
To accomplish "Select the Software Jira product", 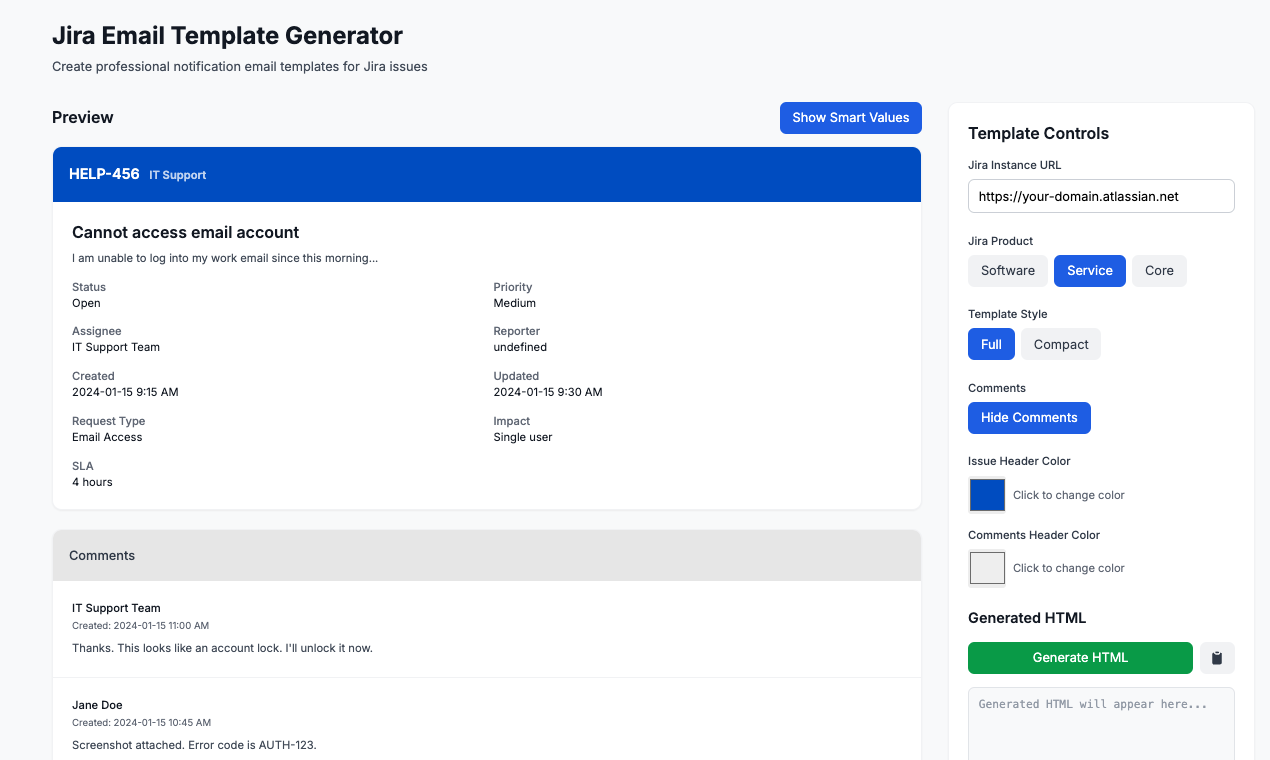I will point(1008,271).
